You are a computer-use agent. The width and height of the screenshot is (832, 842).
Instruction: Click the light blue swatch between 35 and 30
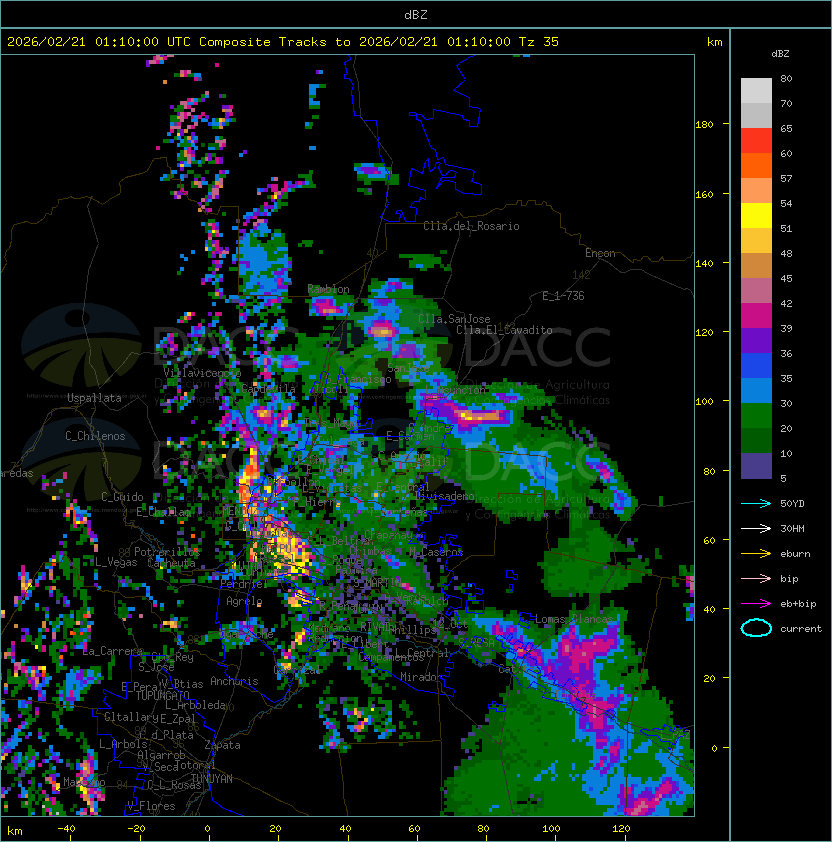tap(756, 390)
